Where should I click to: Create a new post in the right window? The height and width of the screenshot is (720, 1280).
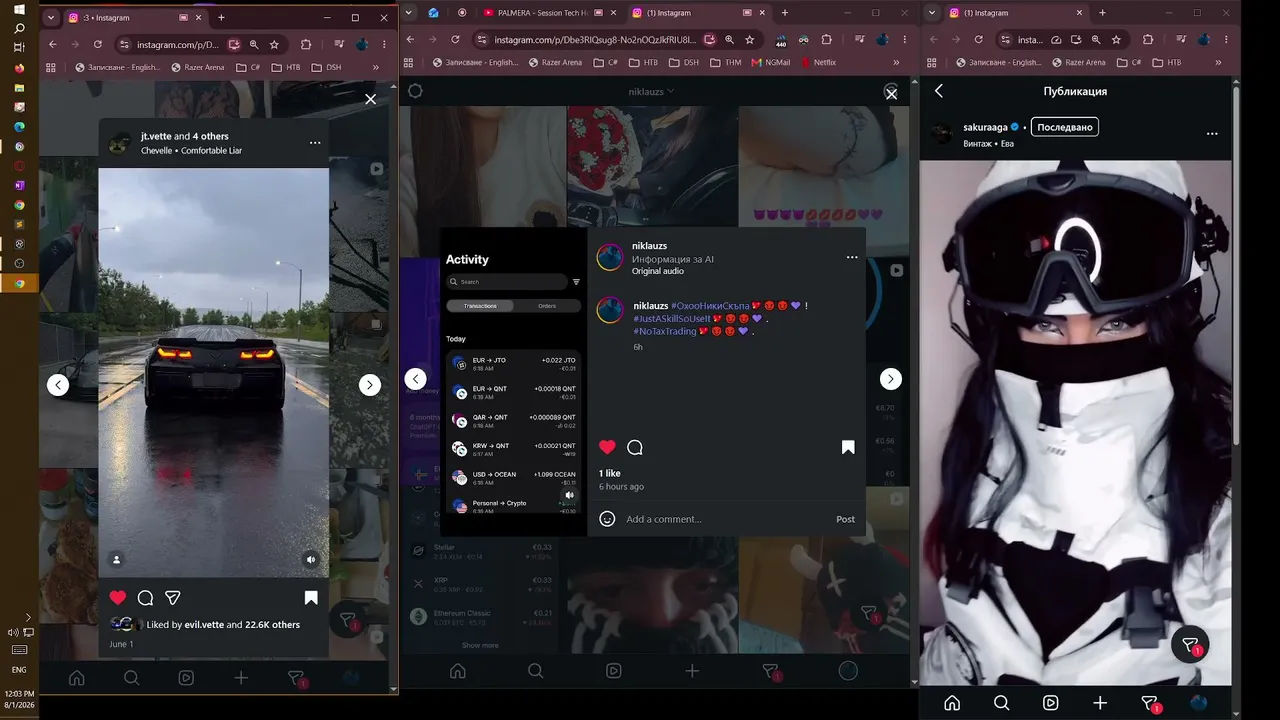[1100, 703]
